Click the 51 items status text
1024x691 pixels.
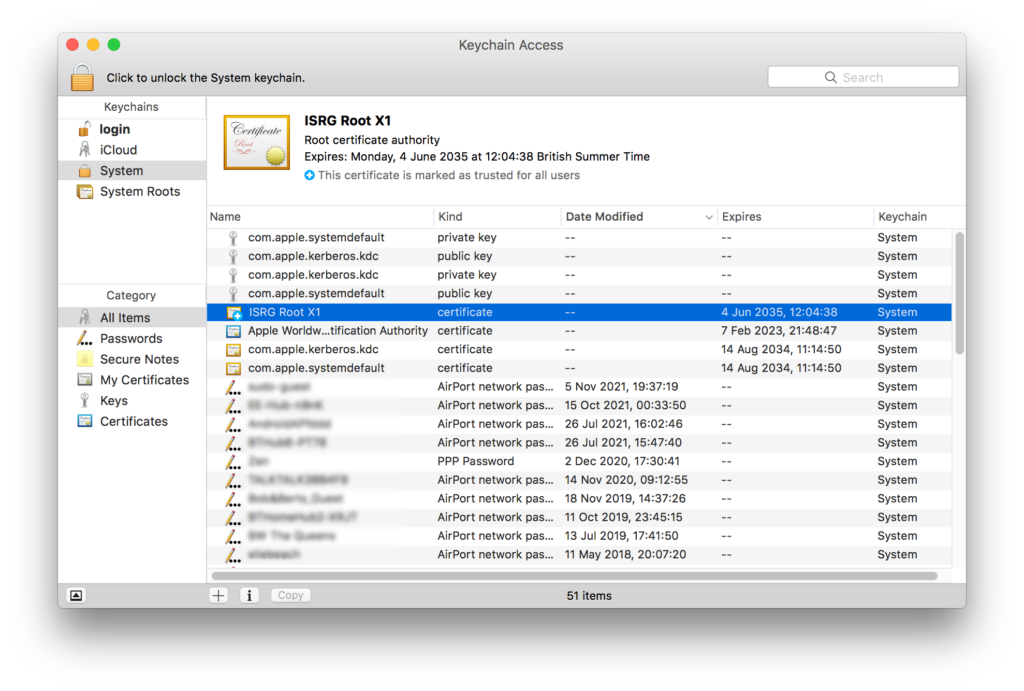[589, 596]
